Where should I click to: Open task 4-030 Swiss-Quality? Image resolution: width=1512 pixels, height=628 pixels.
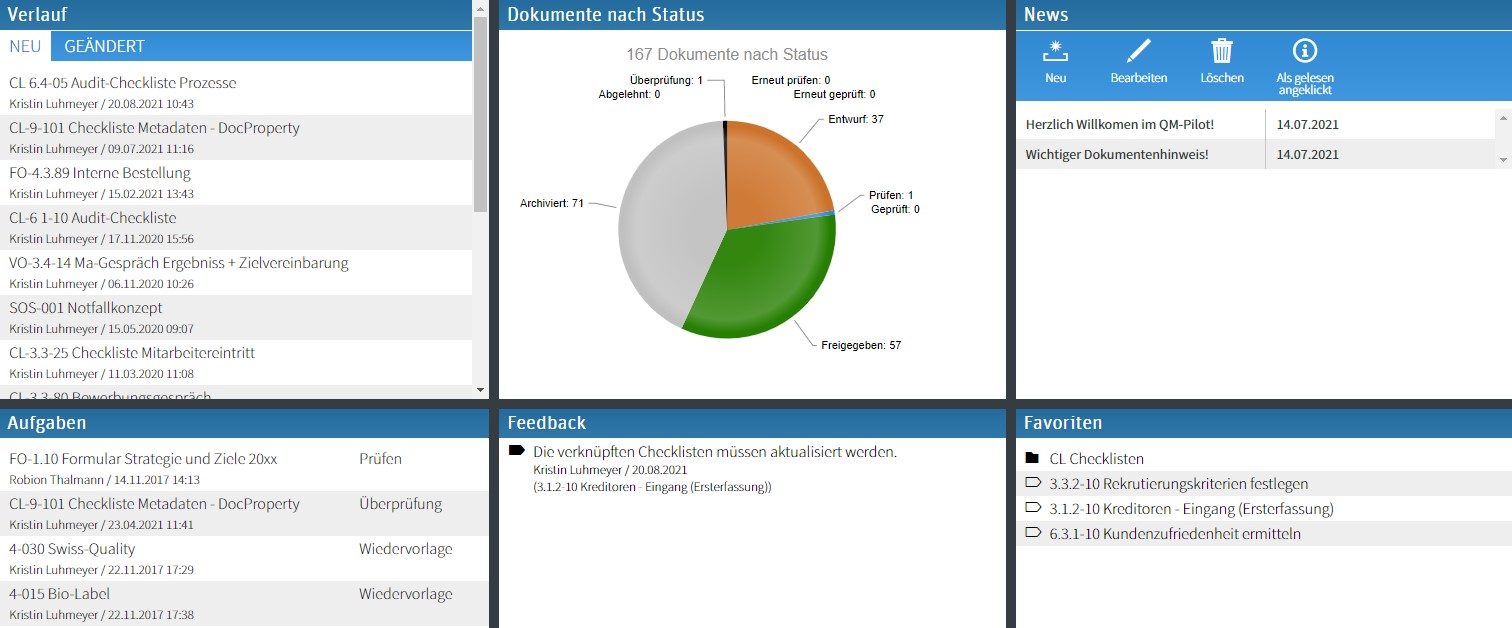pyautogui.click(x=72, y=549)
